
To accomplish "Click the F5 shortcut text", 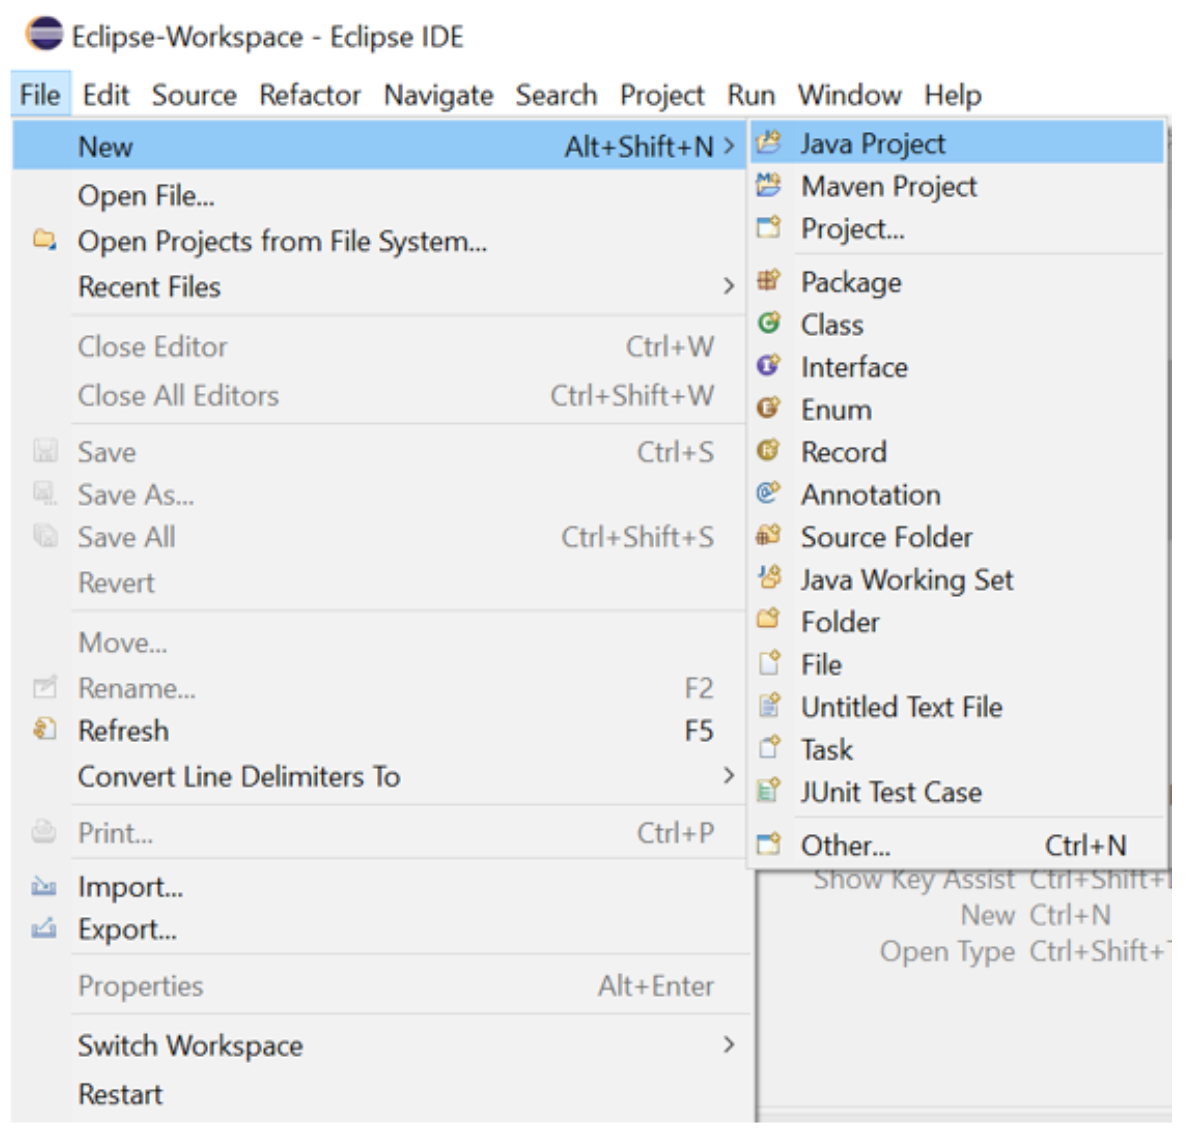I will [699, 731].
